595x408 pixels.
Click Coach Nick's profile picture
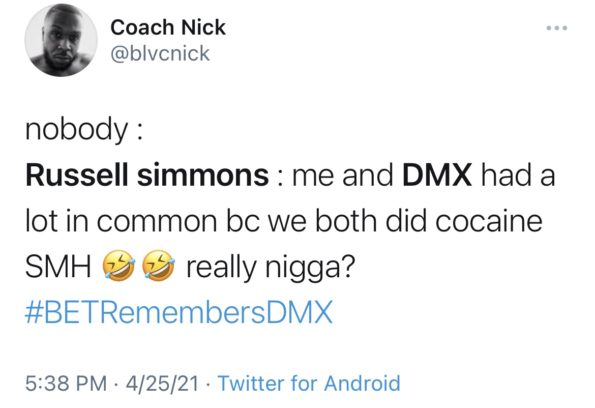(61, 40)
